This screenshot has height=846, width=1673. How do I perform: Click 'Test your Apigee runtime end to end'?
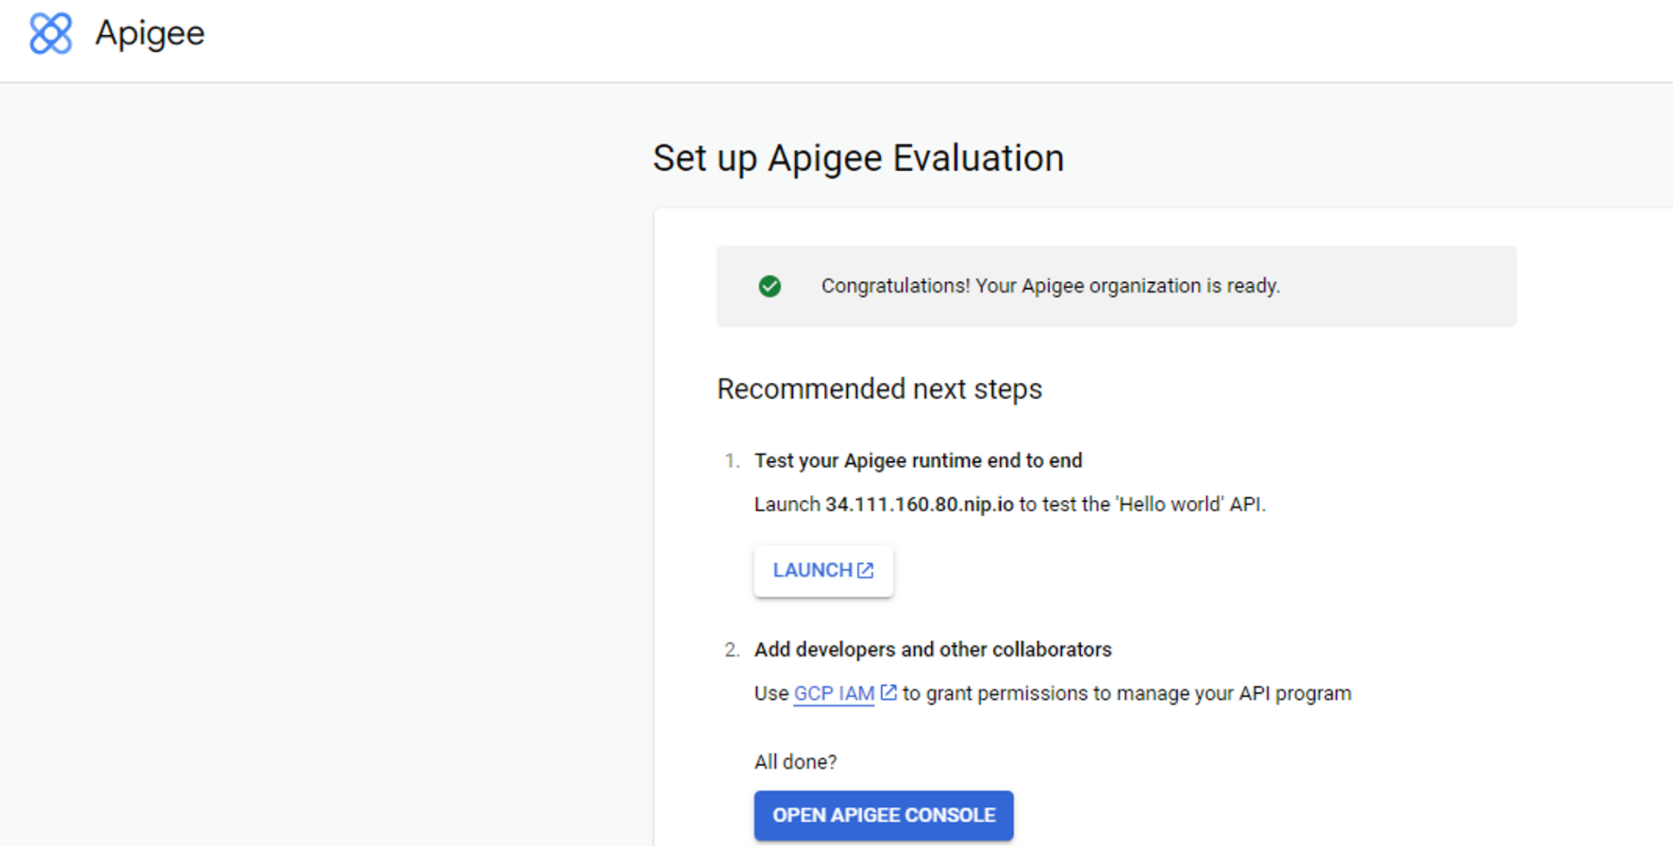pos(918,461)
